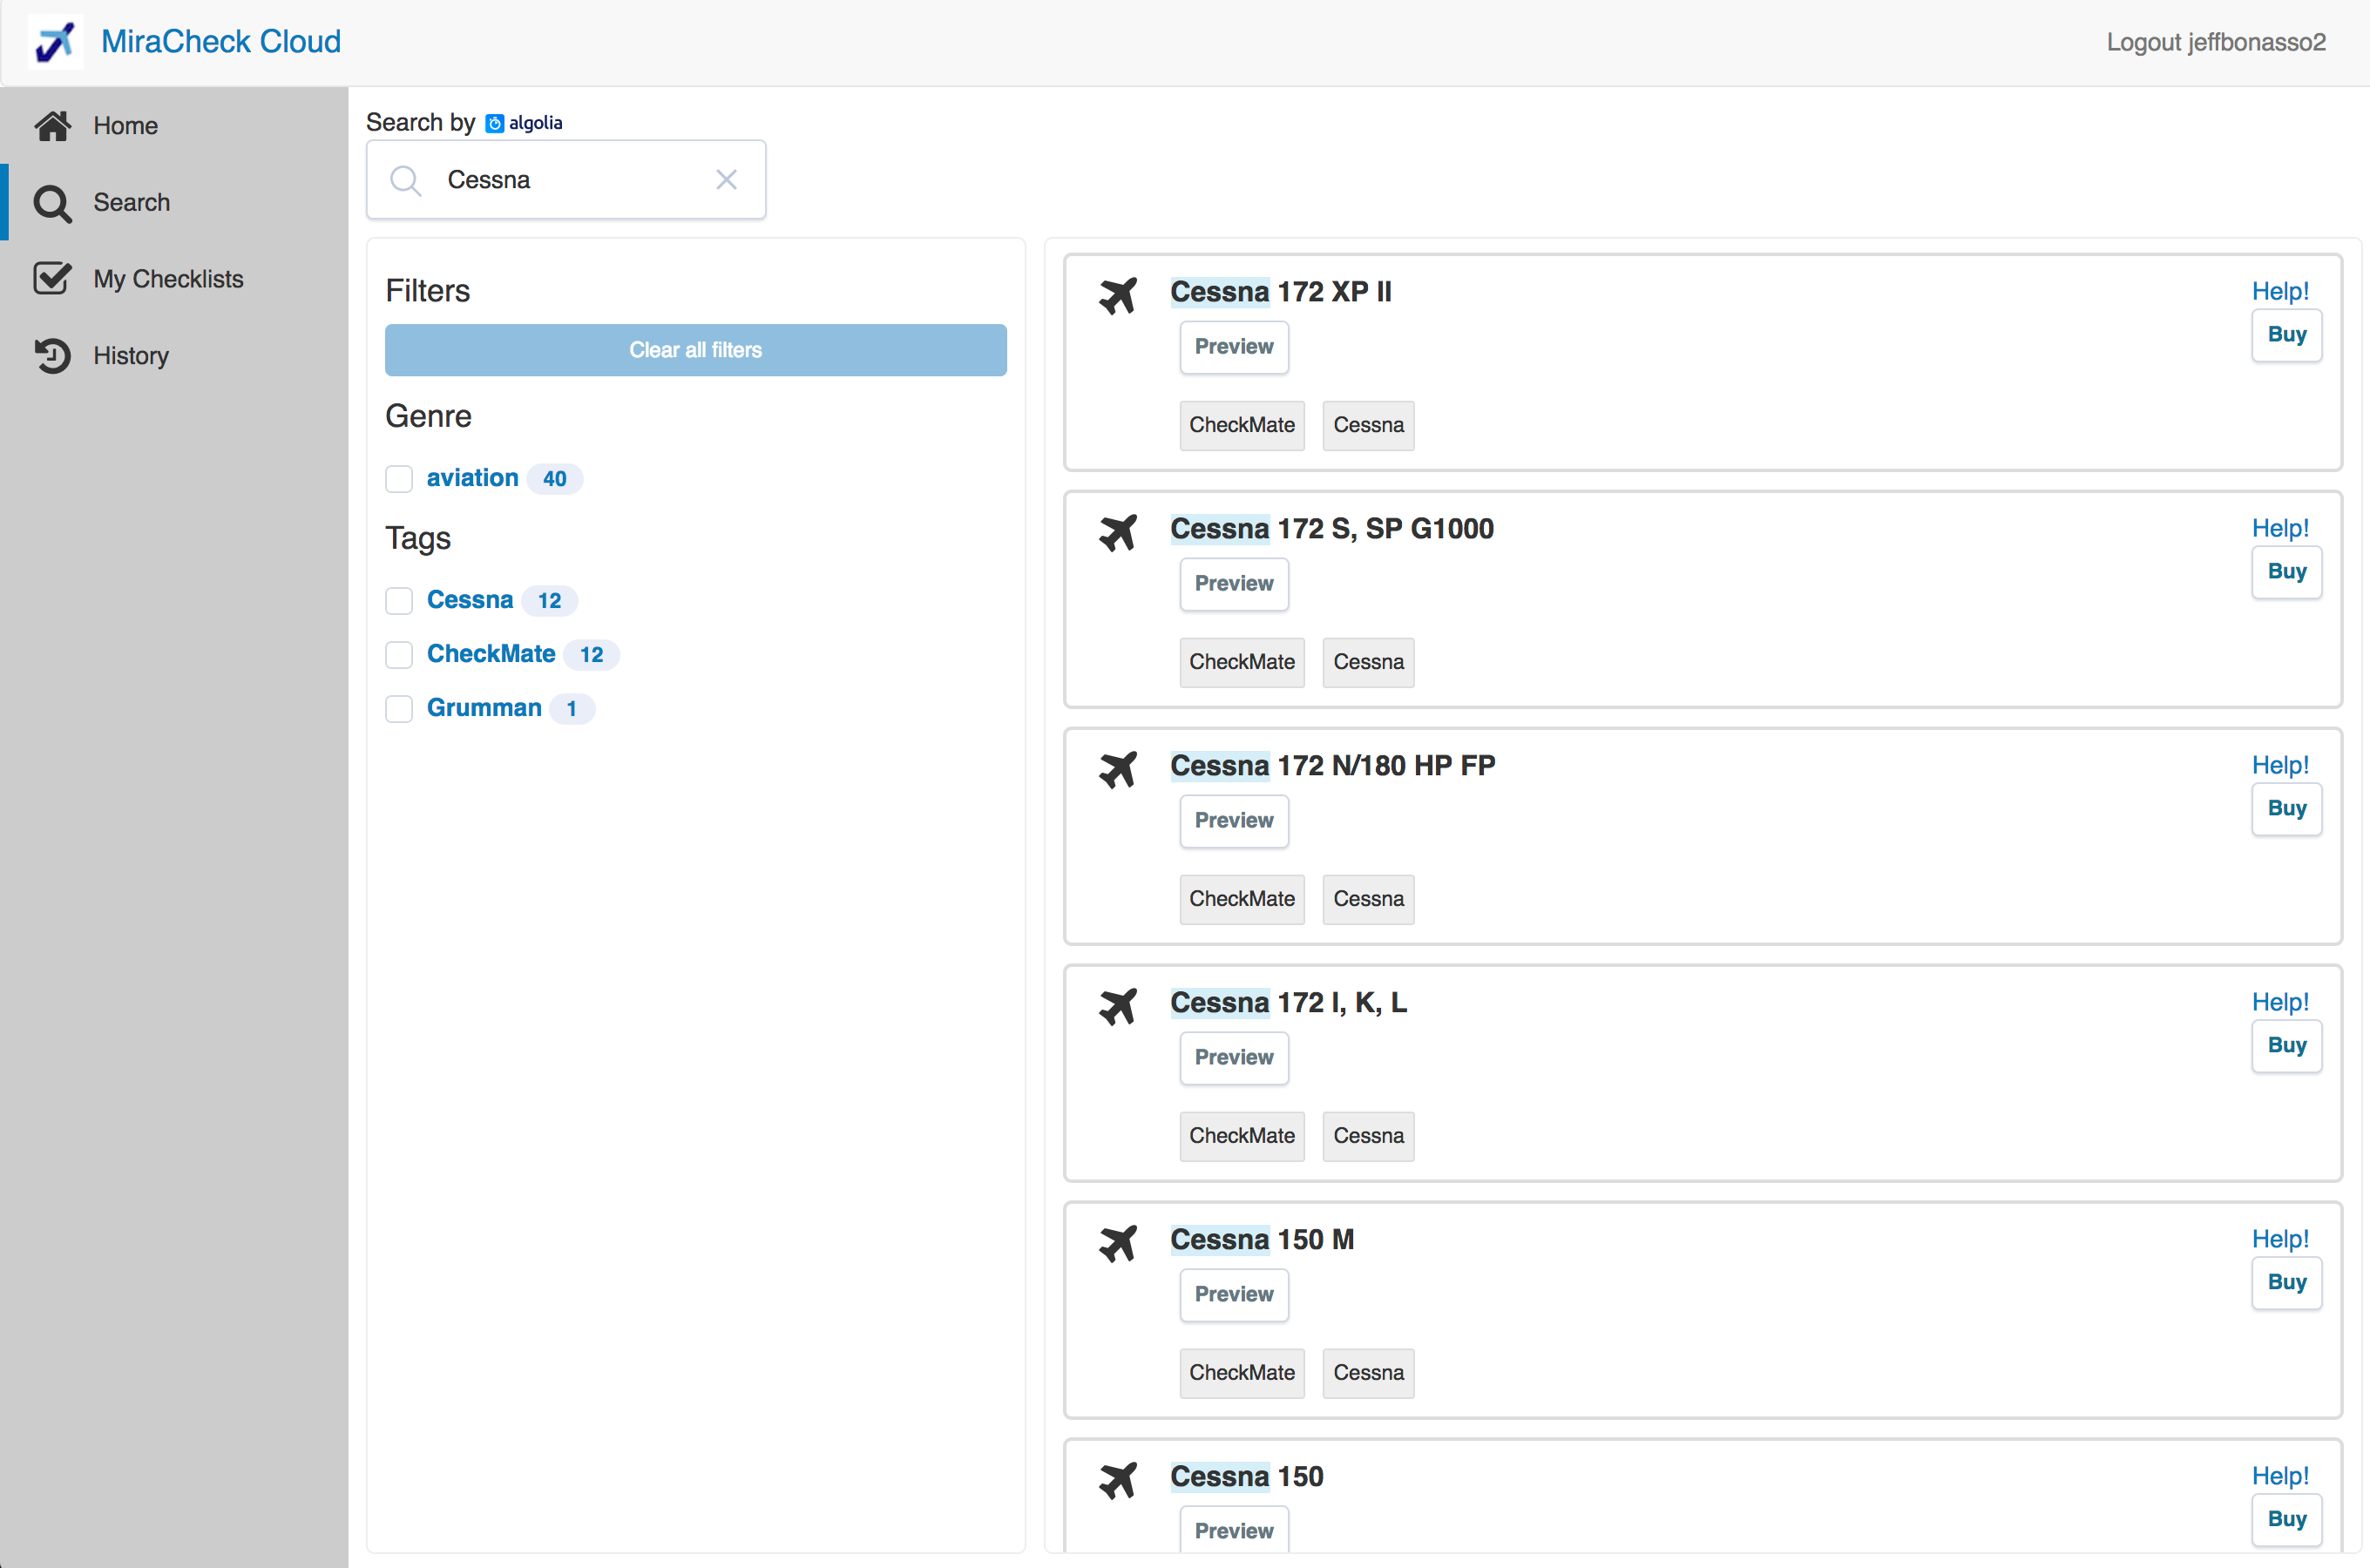
Task: Toggle the aviation genre checkbox
Action: pyautogui.click(x=399, y=479)
